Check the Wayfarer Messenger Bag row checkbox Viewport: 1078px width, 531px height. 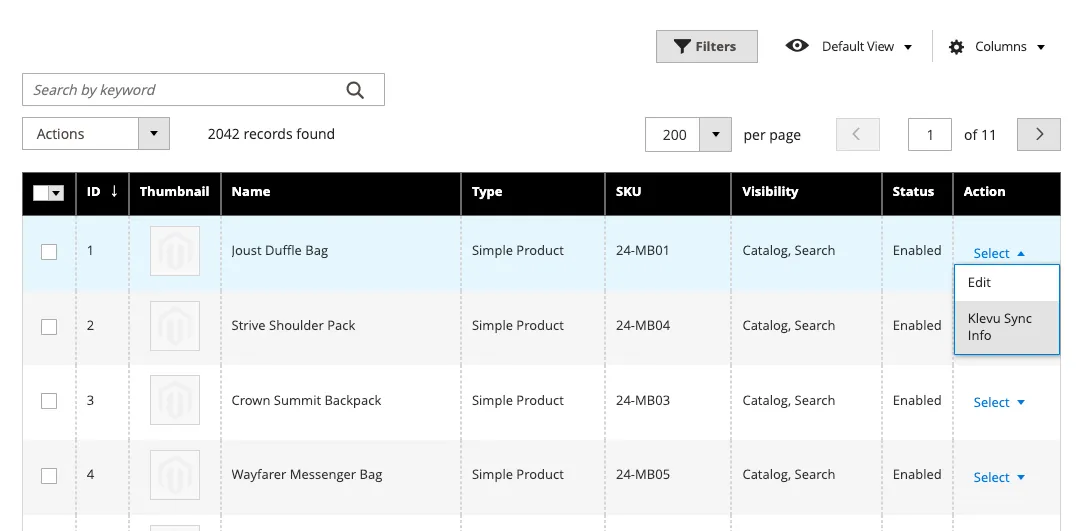click(49, 475)
